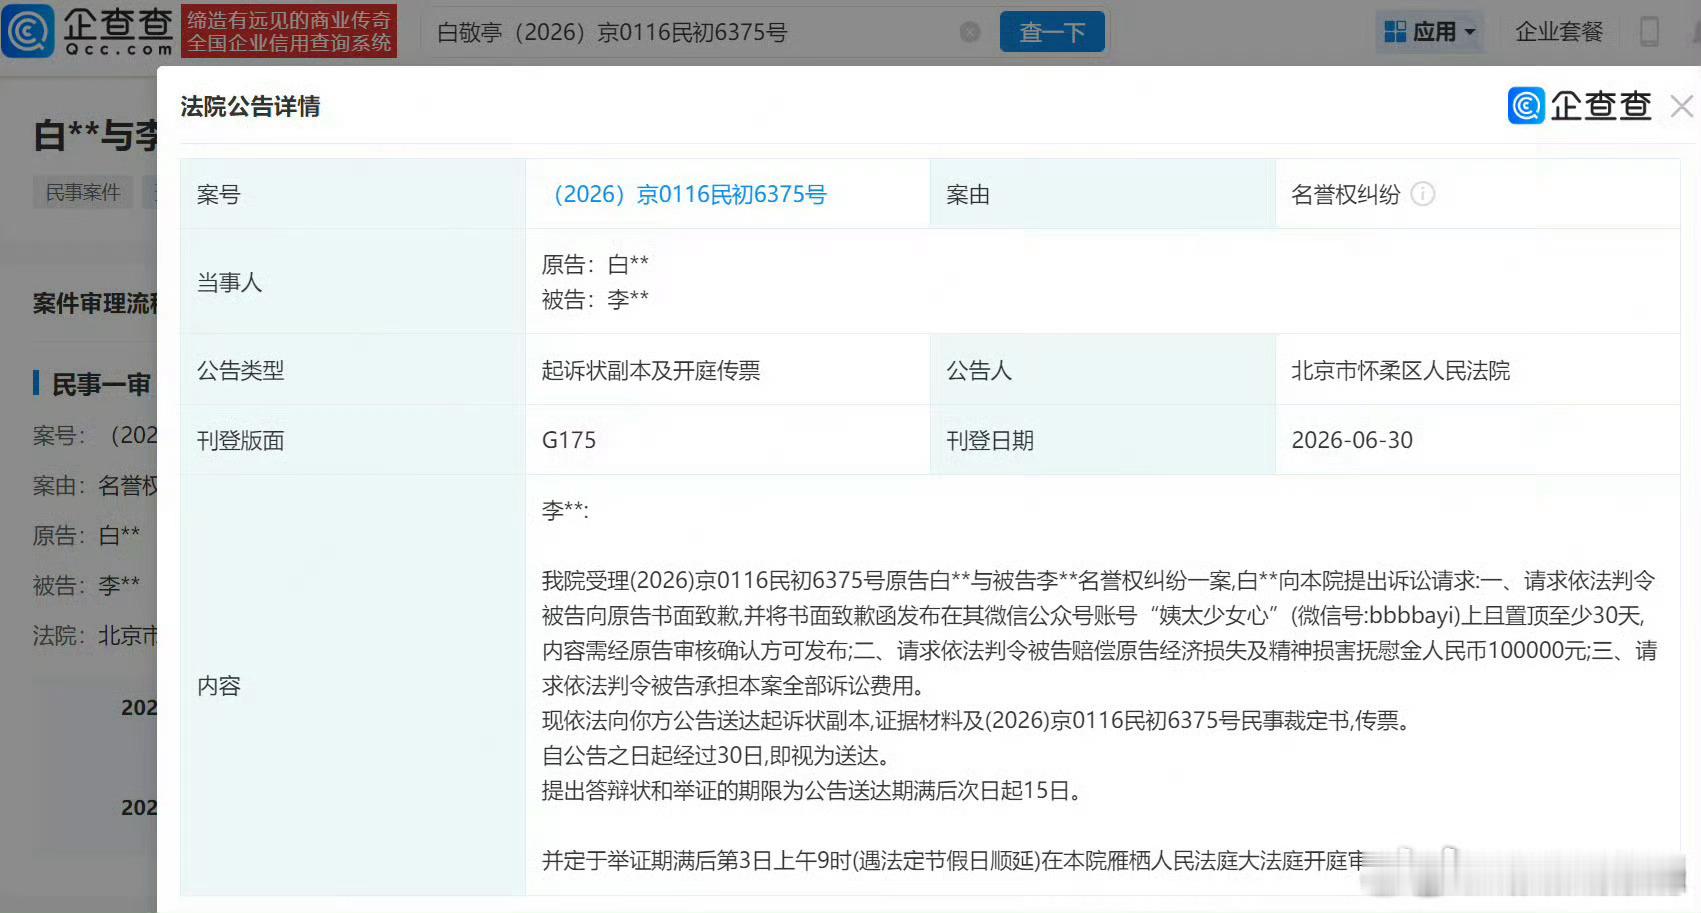Click the info icon next to 名誉权纠纷
1701x913 pixels.
pos(1423,194)
